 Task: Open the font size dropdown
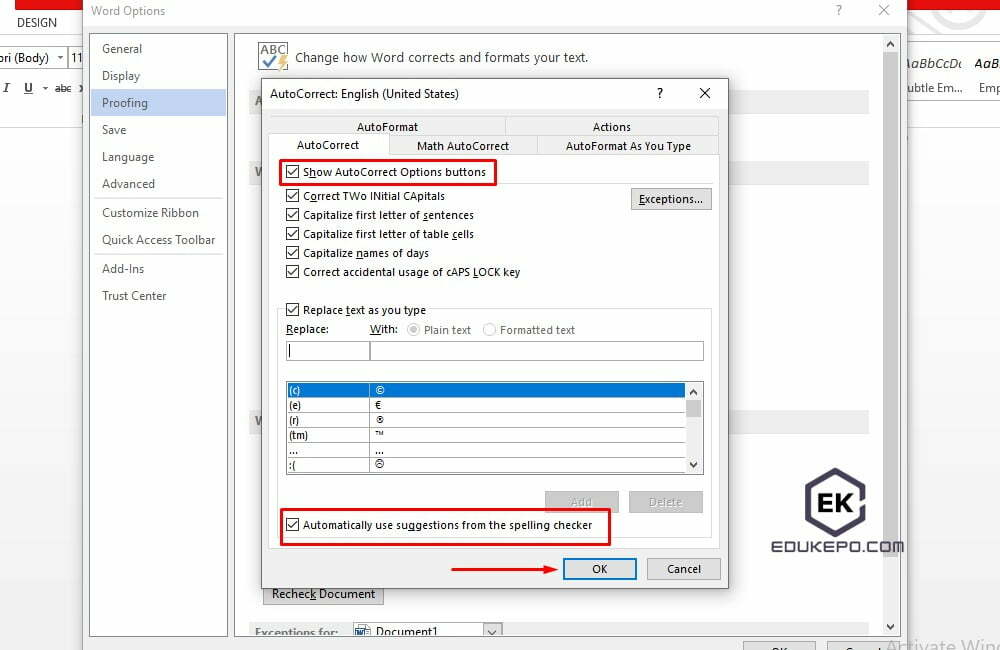click(x=76, y=58)
